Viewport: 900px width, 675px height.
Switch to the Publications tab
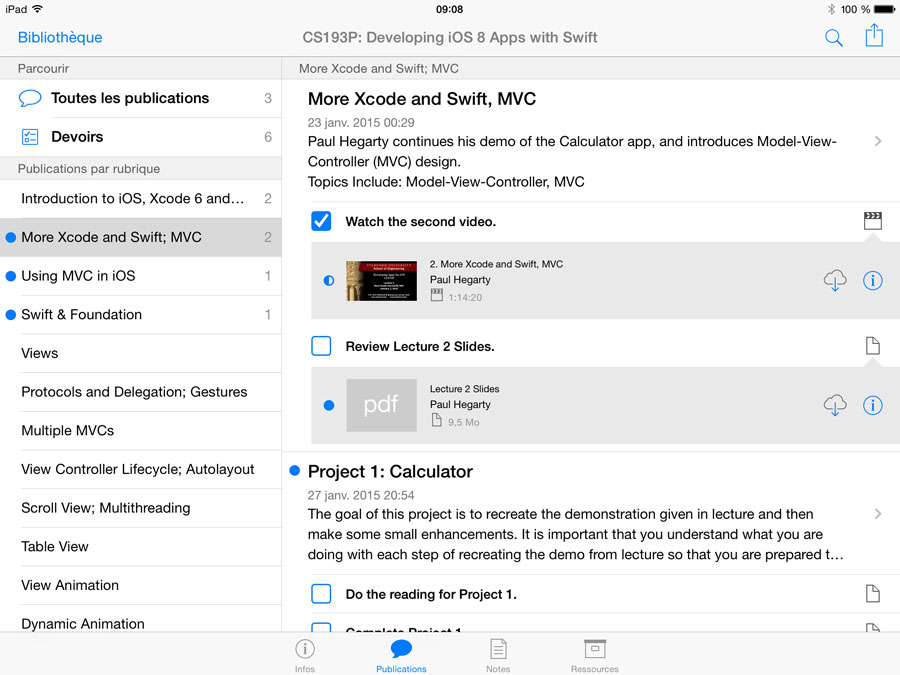[401, 655]
